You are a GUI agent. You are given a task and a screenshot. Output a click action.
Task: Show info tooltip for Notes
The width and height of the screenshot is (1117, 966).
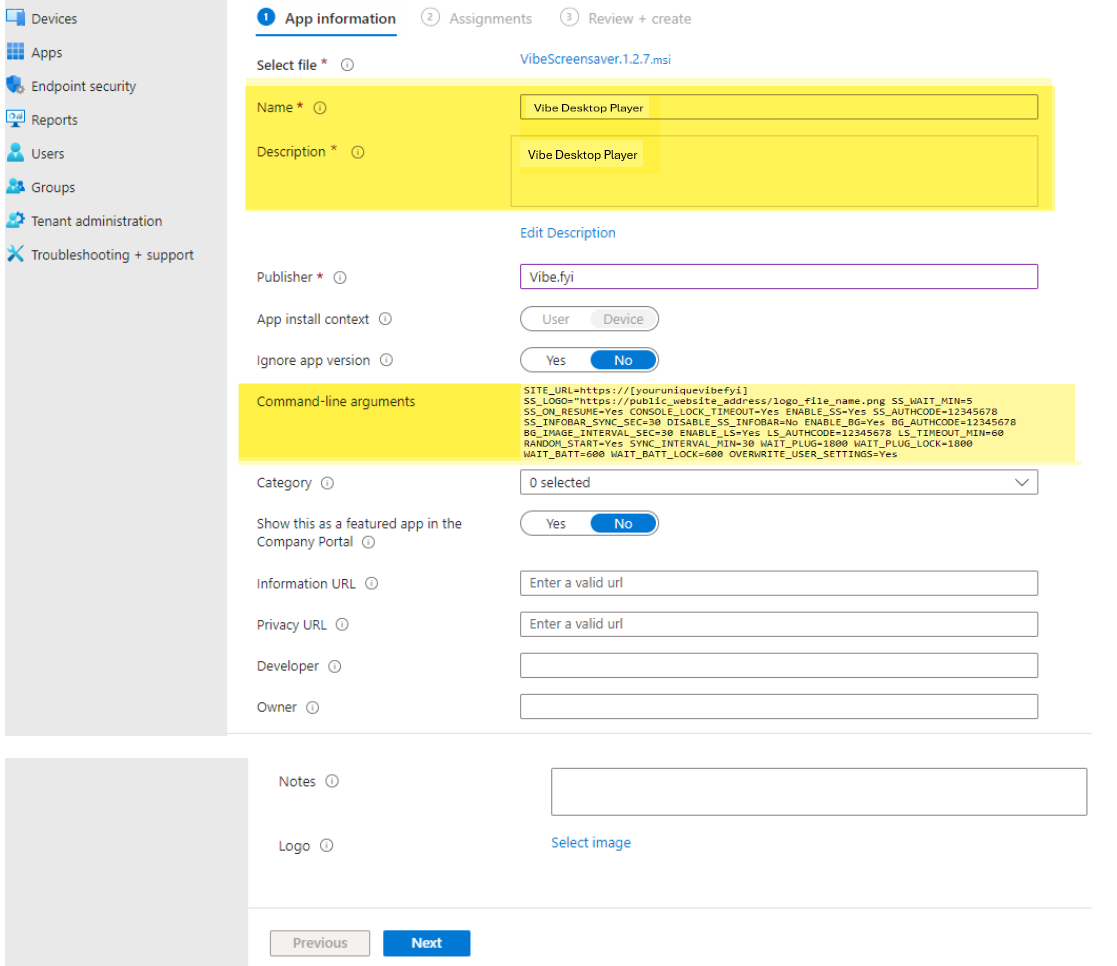click(332, 781)
